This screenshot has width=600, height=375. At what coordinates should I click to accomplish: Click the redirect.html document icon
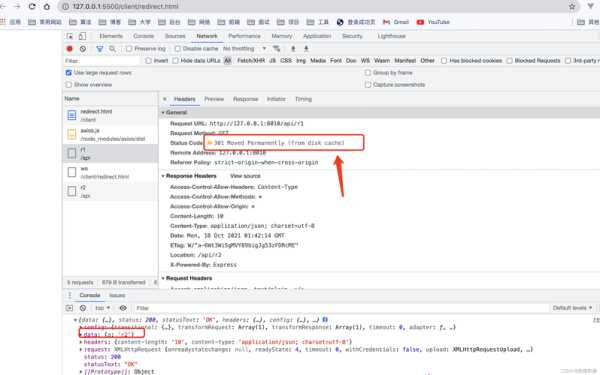point(72,115)
